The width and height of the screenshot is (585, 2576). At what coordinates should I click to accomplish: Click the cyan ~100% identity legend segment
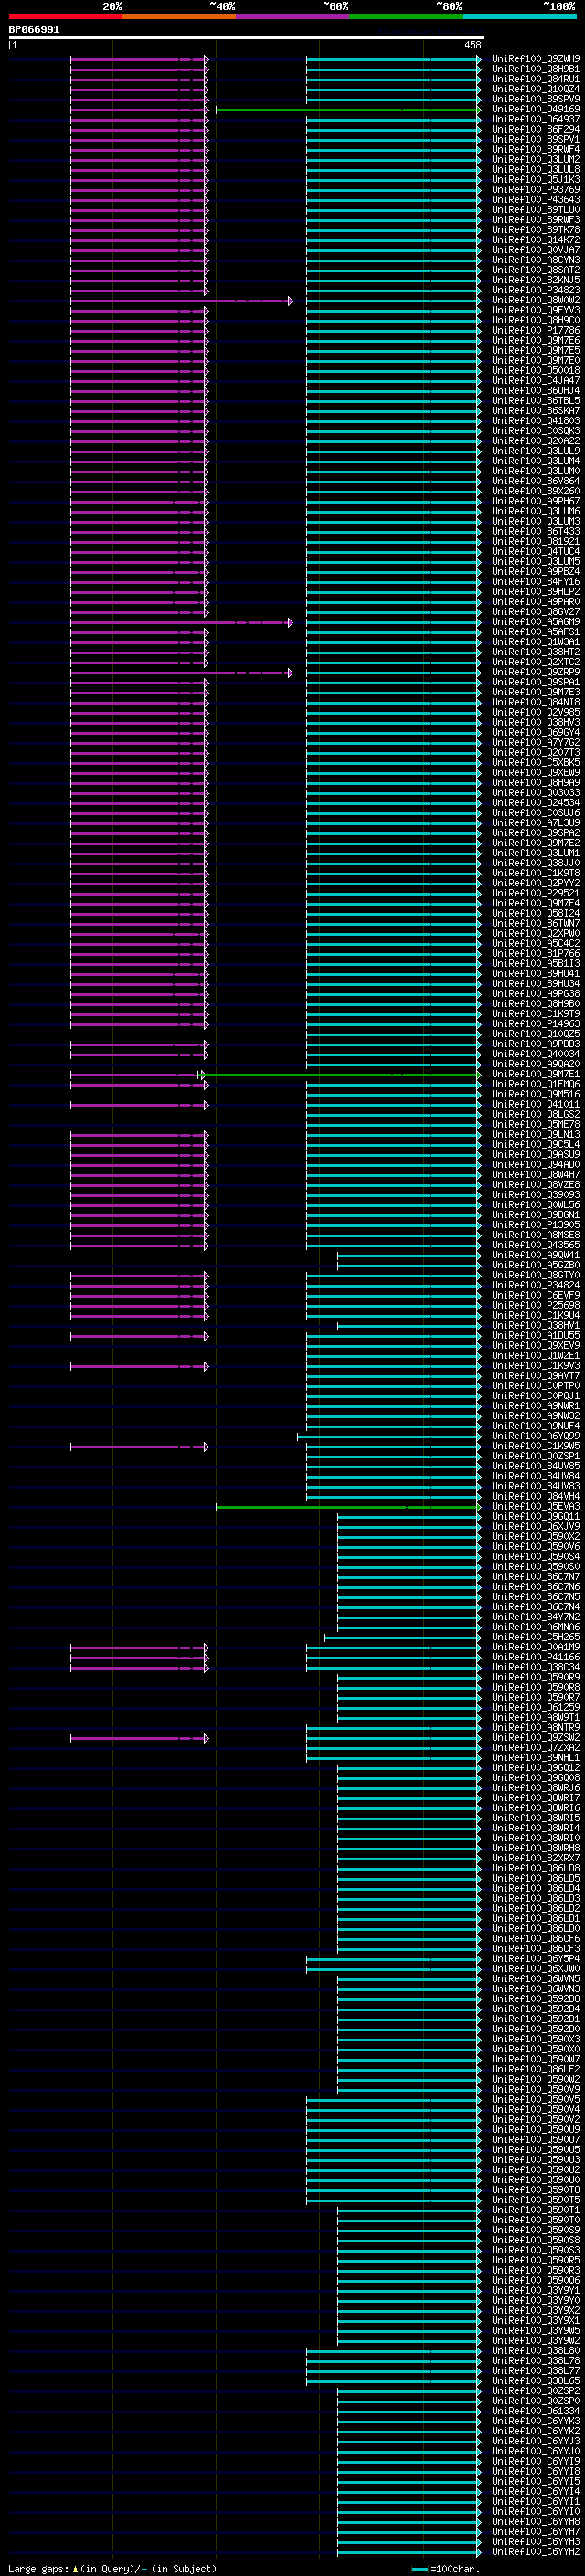coord(519,17)
